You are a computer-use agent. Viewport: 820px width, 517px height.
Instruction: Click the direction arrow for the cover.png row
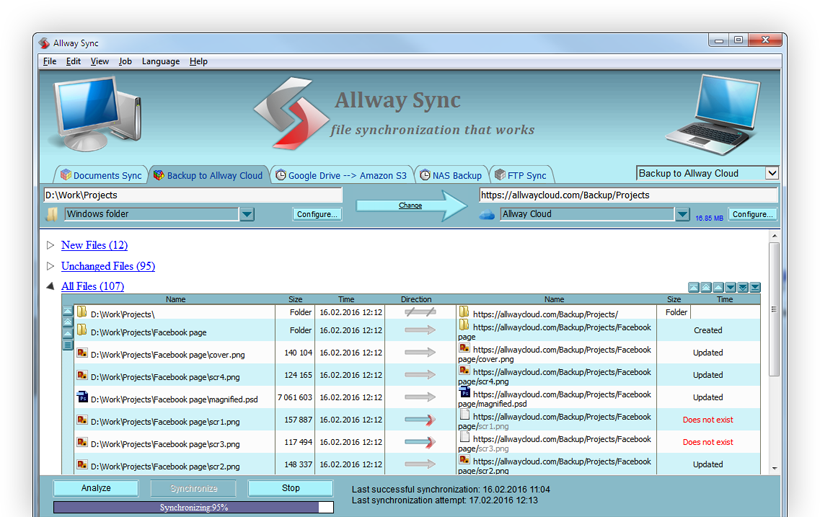coord(420,352)
